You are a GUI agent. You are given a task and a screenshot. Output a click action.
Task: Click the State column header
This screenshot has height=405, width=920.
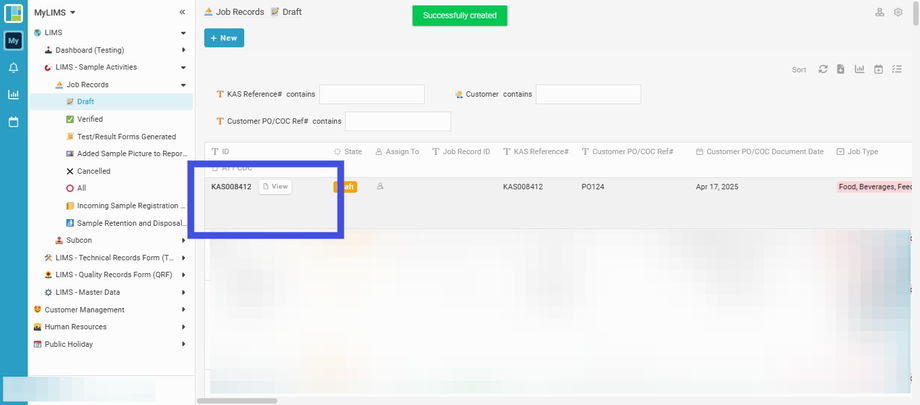348,151
